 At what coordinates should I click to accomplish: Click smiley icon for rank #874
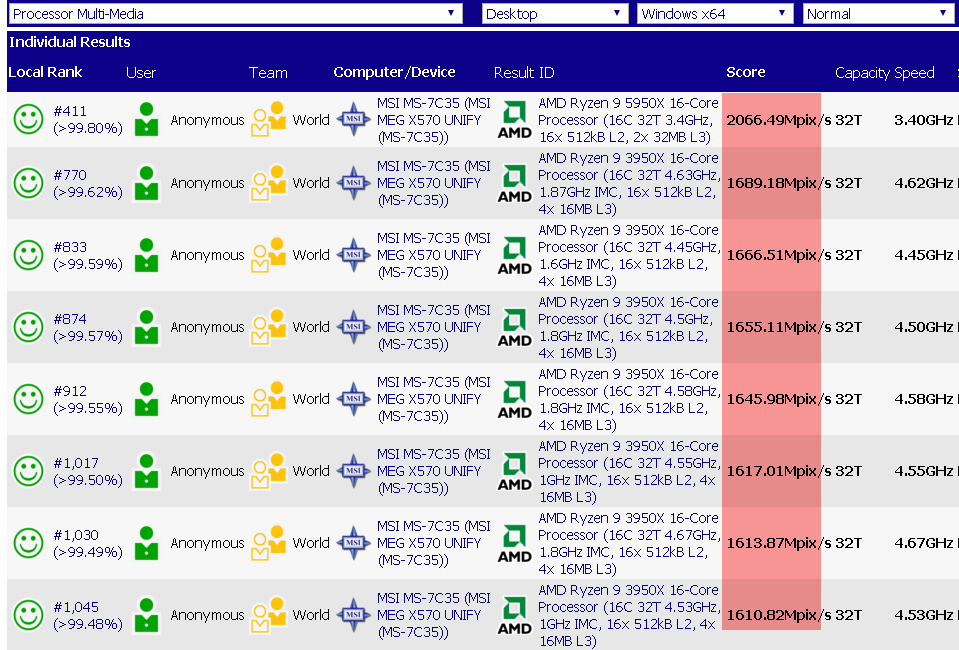tap(28, 327)
